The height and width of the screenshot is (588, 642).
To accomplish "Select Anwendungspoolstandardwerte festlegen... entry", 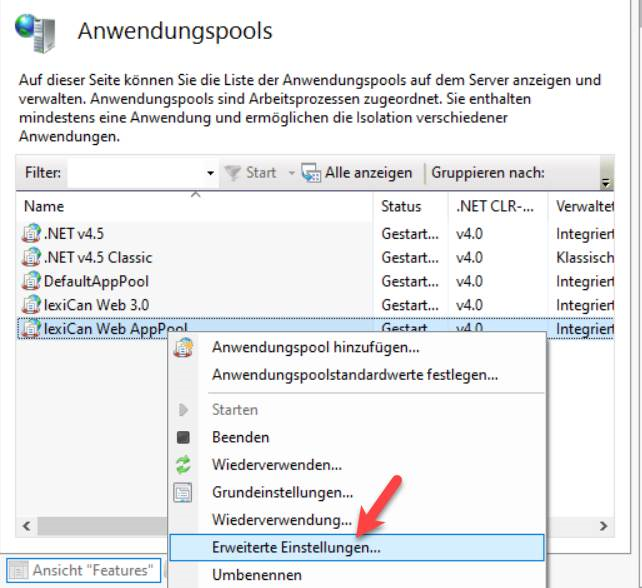I will point(354,375).
